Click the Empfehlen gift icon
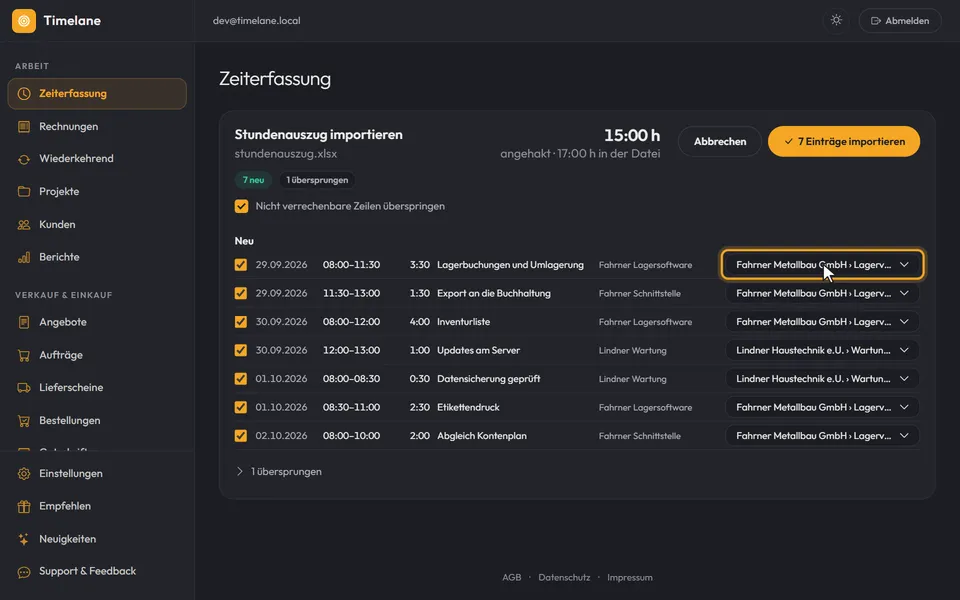The width and height of the screenshot is (960, 600). tap(24, 506)
